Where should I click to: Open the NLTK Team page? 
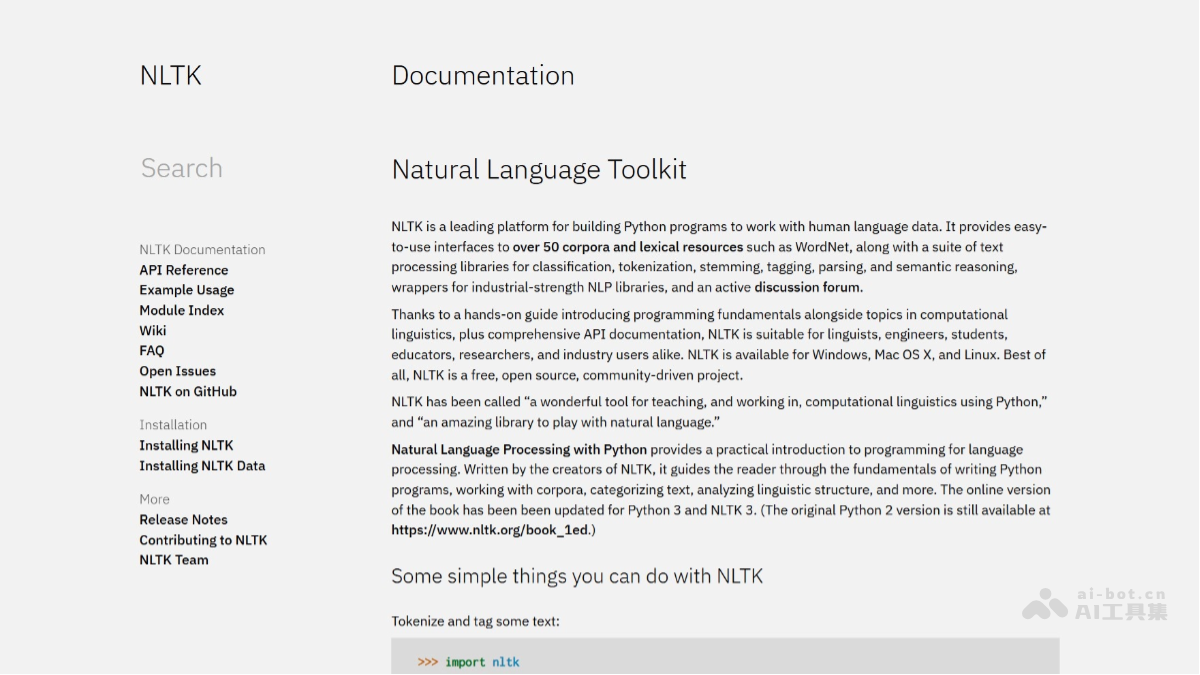[x=174, y=560]
